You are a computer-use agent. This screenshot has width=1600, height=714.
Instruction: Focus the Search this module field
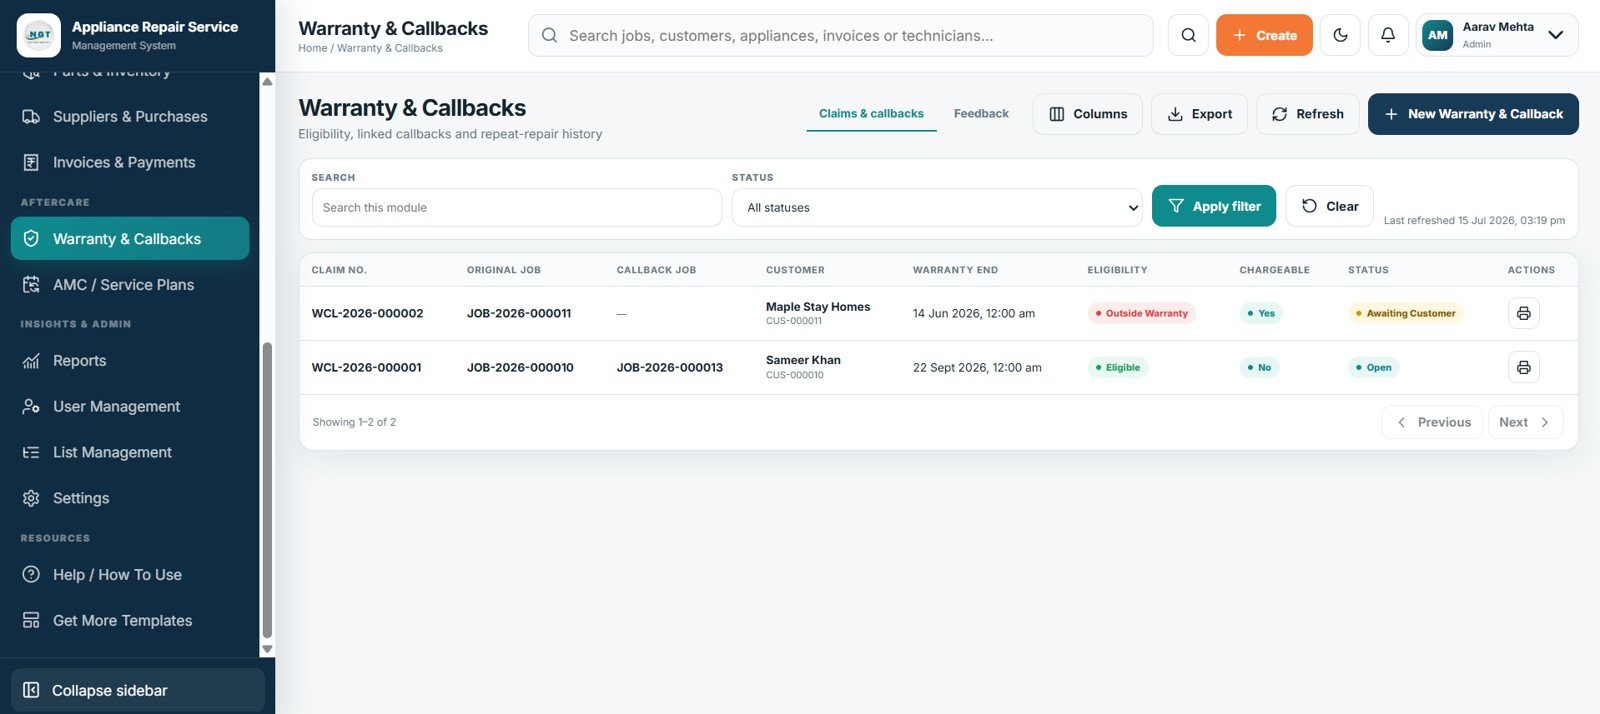point(517,207)
